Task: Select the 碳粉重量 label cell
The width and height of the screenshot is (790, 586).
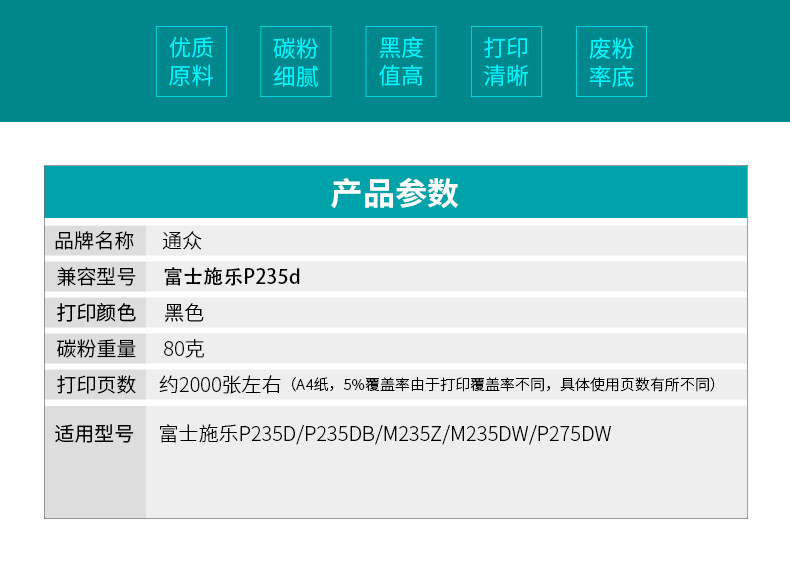Action: point(95,348)
